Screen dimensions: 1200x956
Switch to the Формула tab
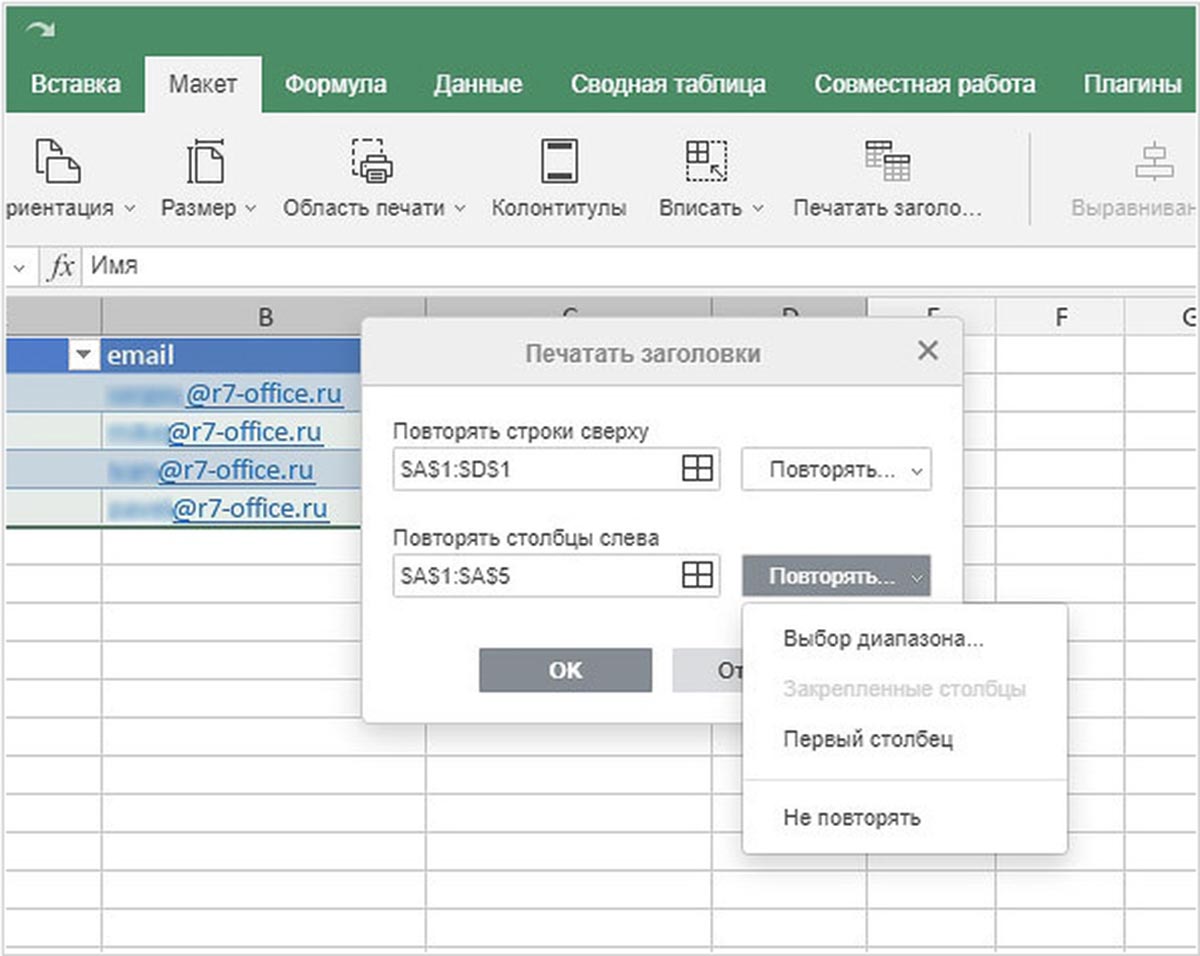[x=335, y=85]
